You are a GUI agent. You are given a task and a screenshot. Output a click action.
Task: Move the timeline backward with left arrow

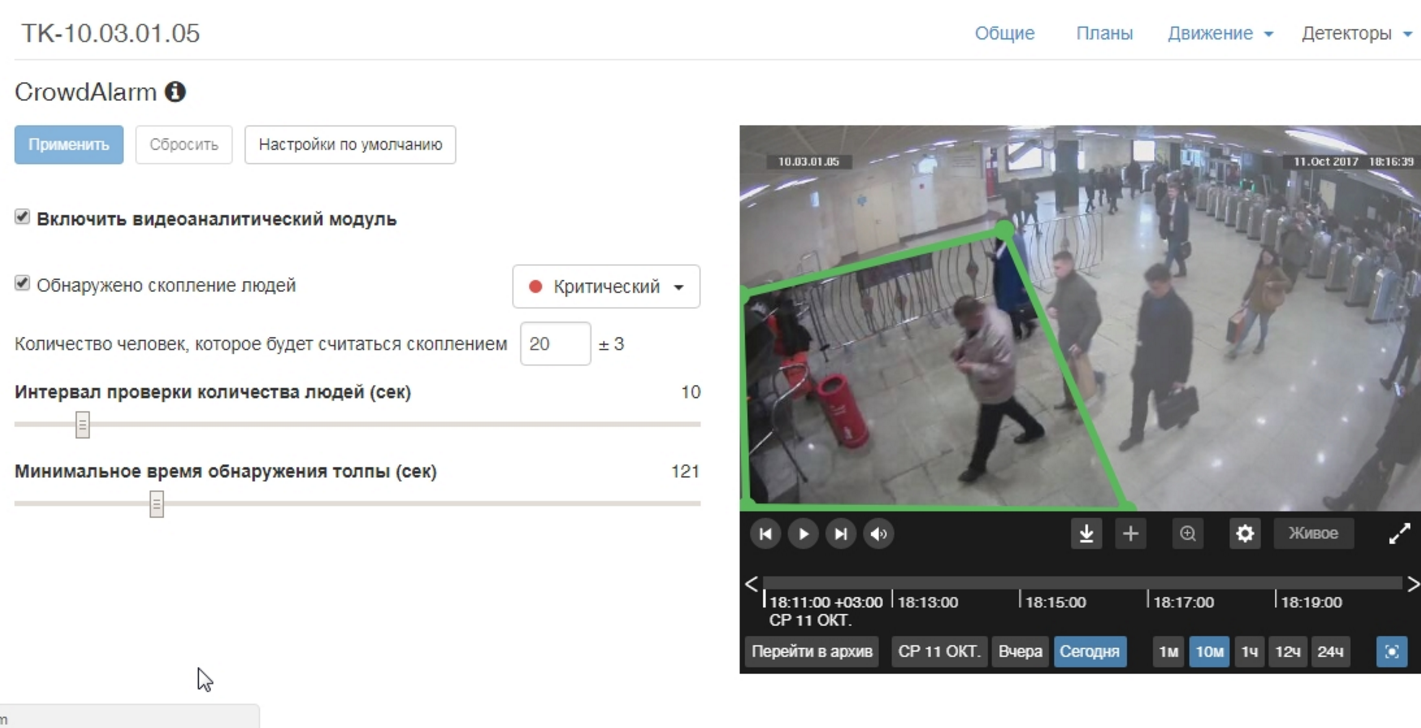point(751,584)
